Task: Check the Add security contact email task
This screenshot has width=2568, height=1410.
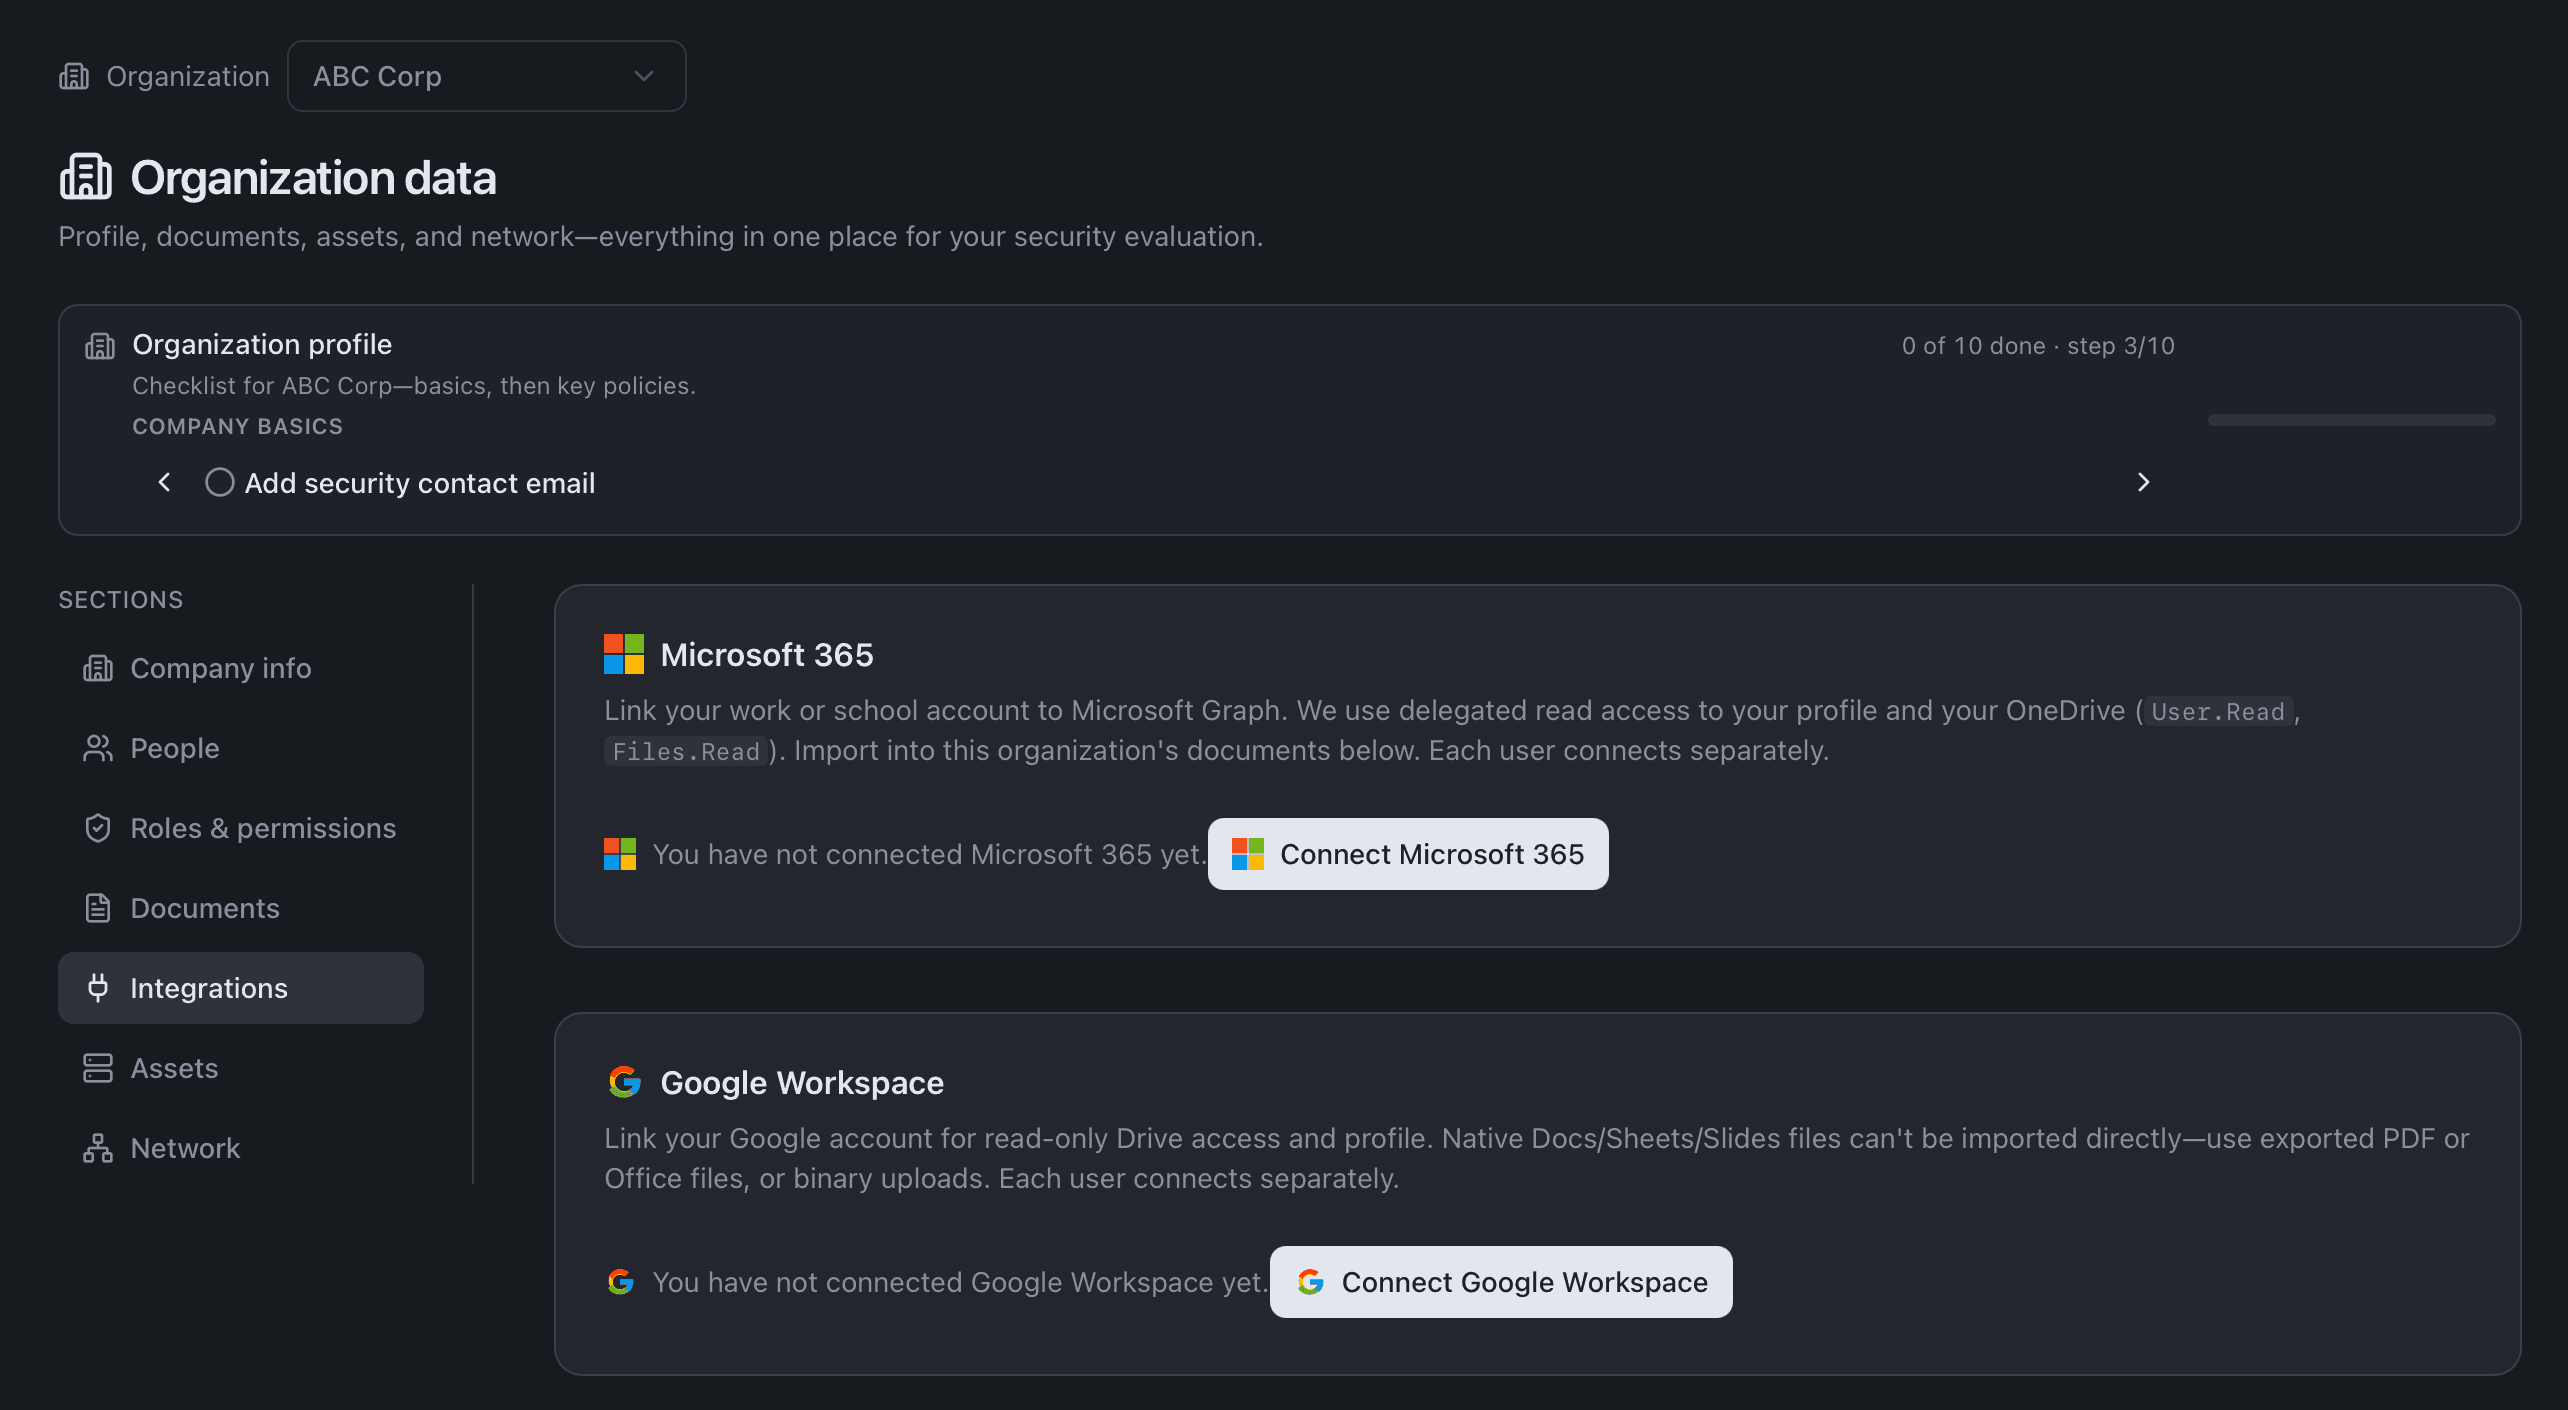Action: [219, 482]
